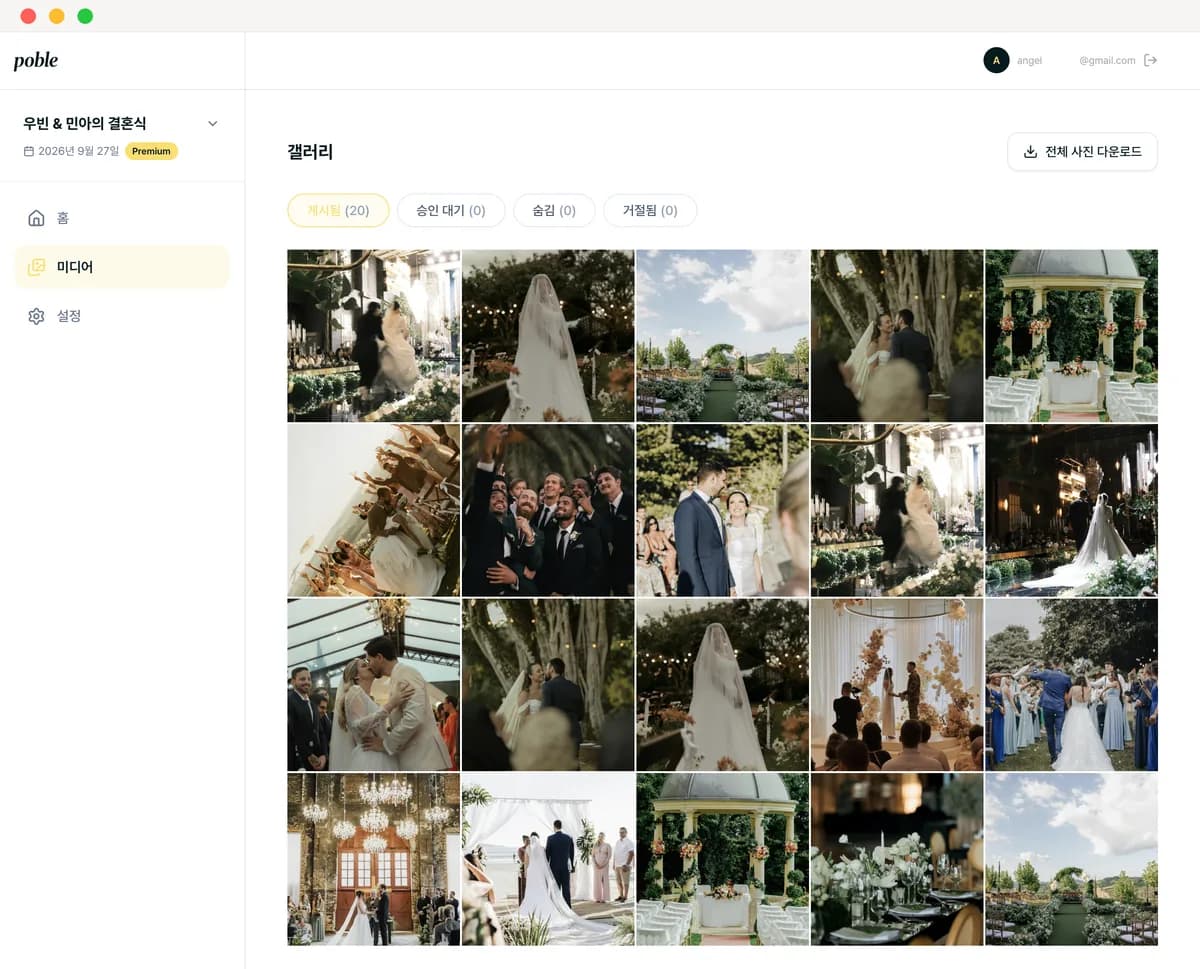This screenshot has height=969, width=1200.
Task: Click the calendar icon next to date
Action: coord(29,151)
